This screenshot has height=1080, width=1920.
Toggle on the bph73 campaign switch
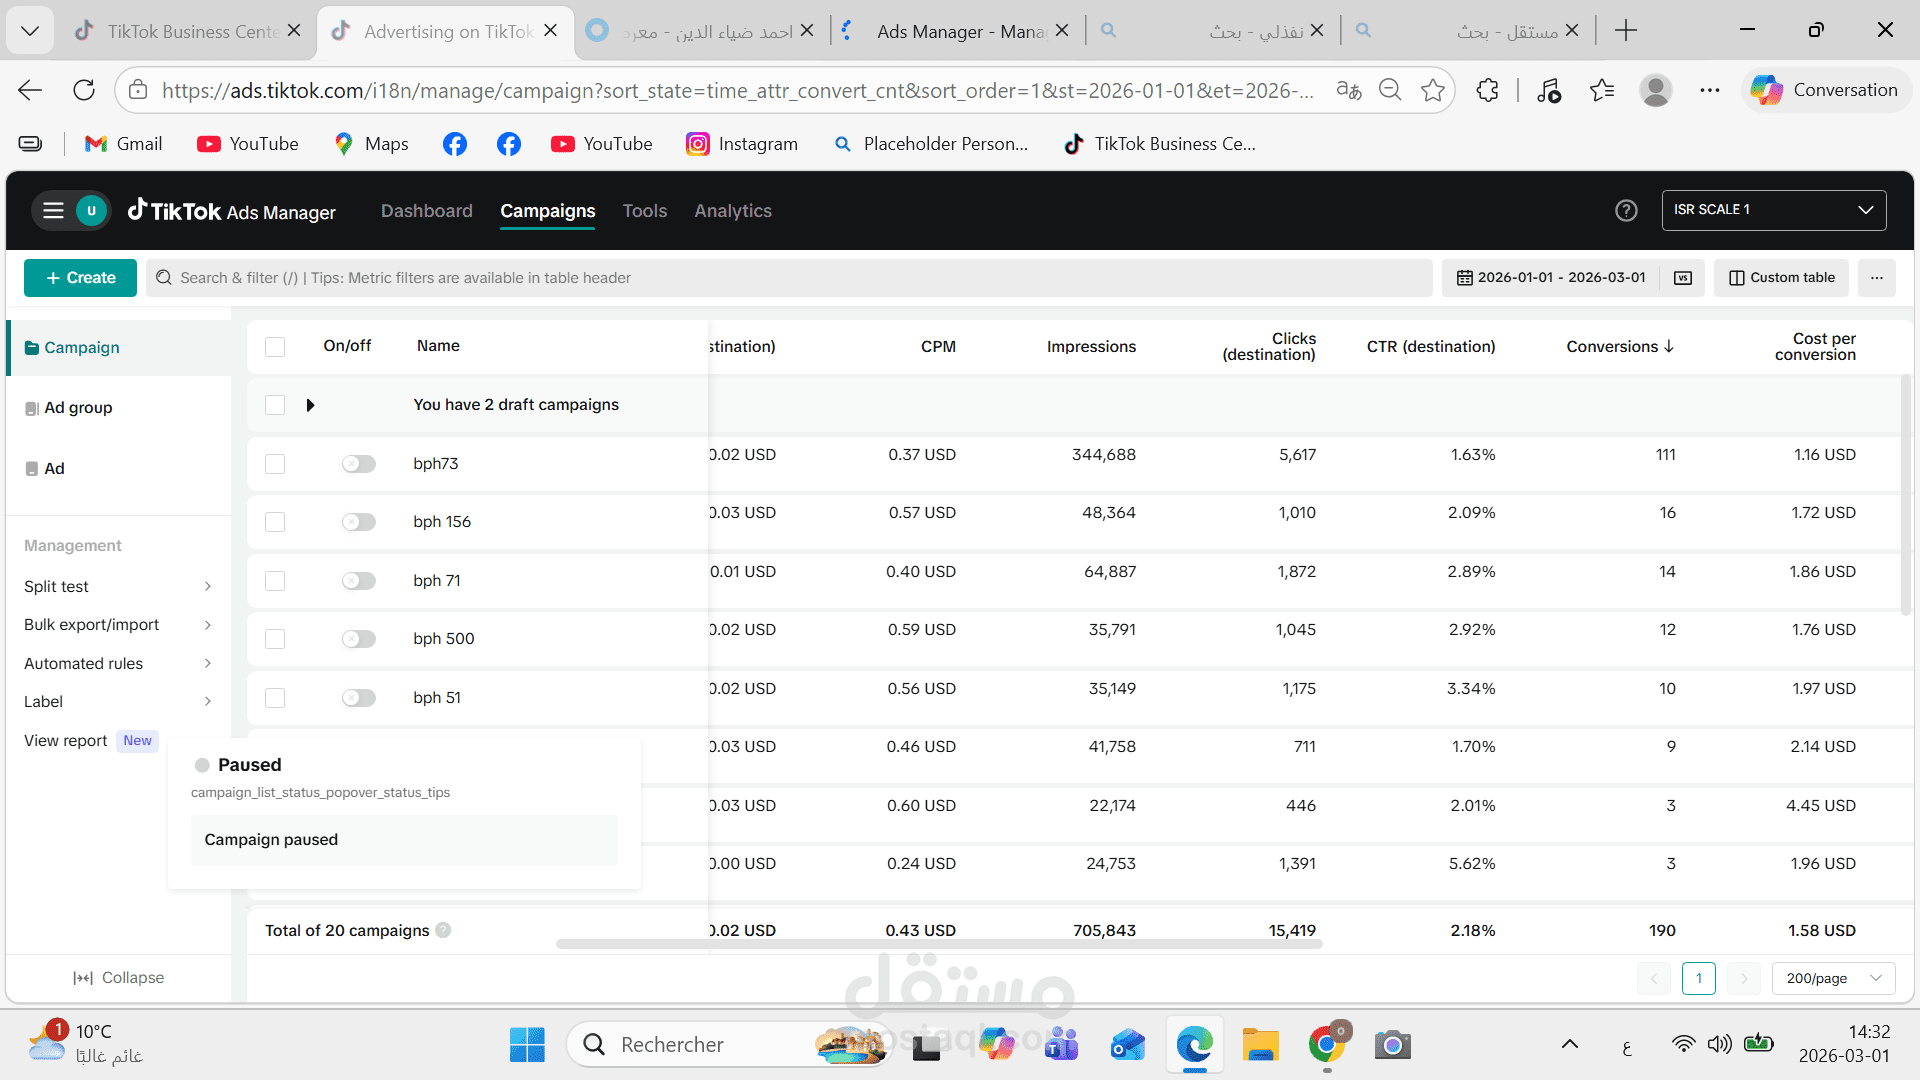coord(358,464)
